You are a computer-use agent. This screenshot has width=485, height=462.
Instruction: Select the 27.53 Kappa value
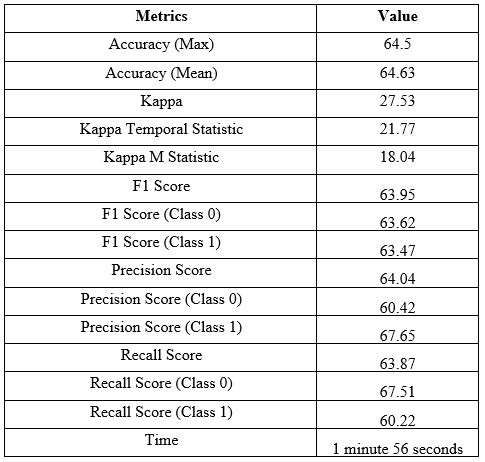click(x=397, y=101)
